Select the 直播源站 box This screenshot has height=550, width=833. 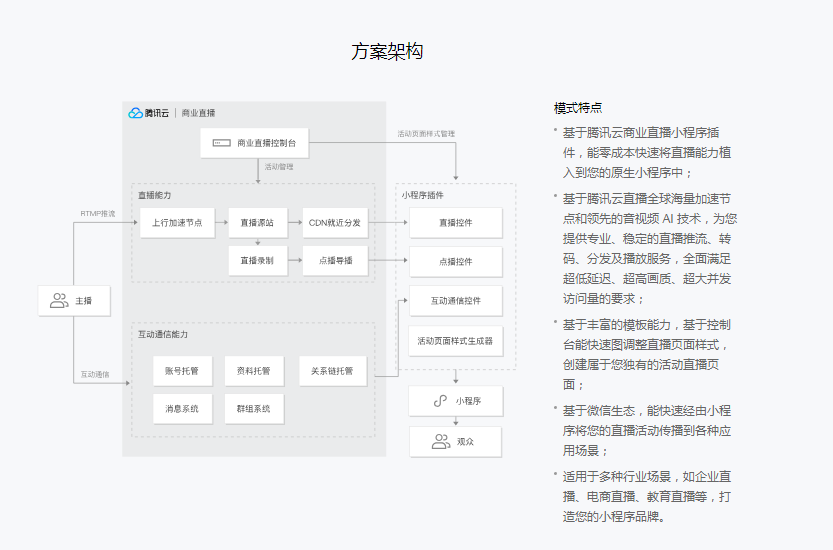[x=258, y=223]
